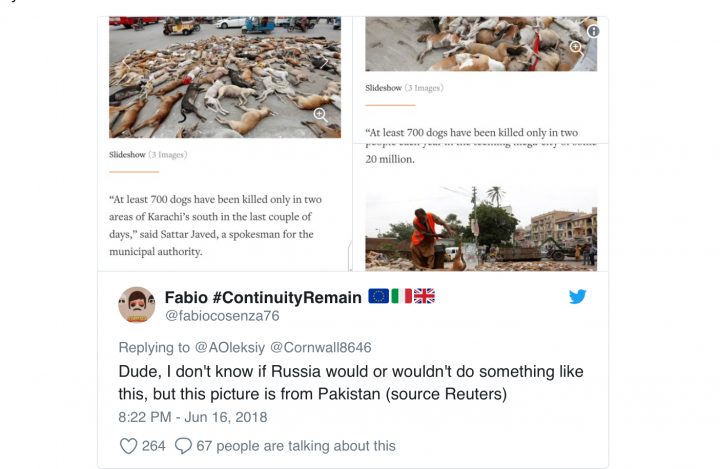Open the 8:22 PM - Jun 16, 2018 timestamp

click(193, 417)
